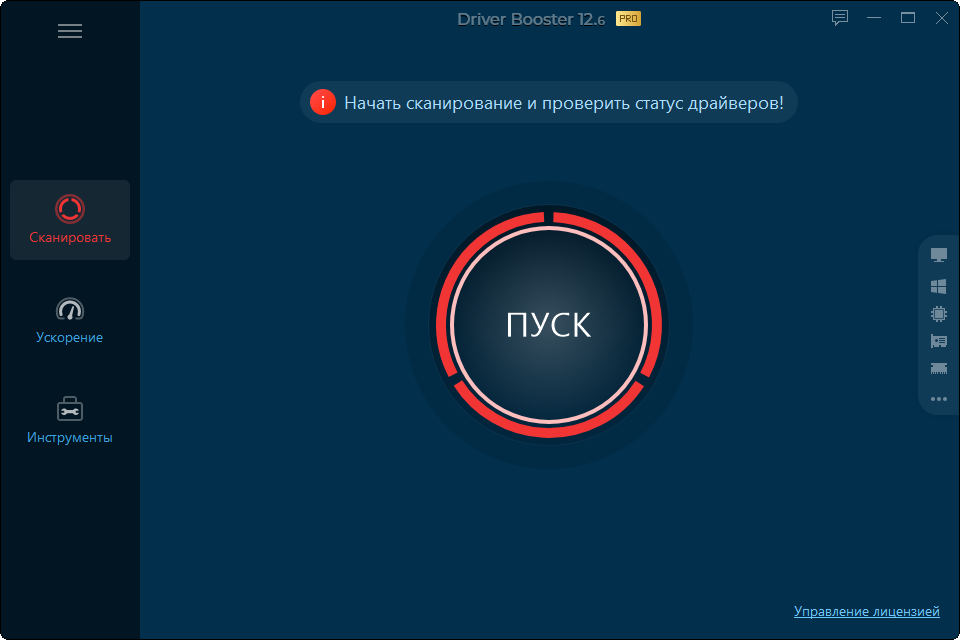The image size is (960, 640).
Task: Minimize the Driver Booster window
Action: tap(874, 18)
